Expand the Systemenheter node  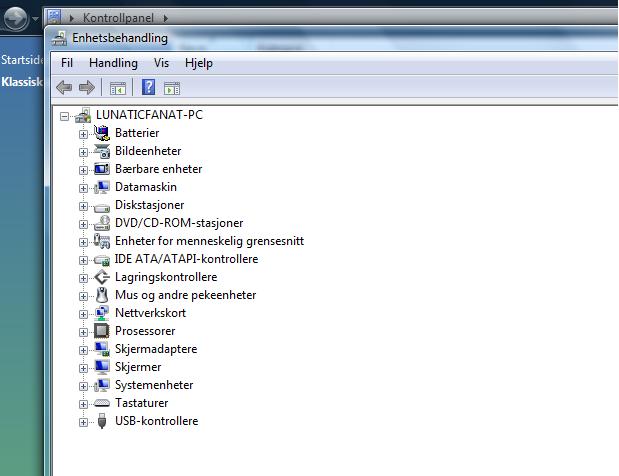(83, 386)
